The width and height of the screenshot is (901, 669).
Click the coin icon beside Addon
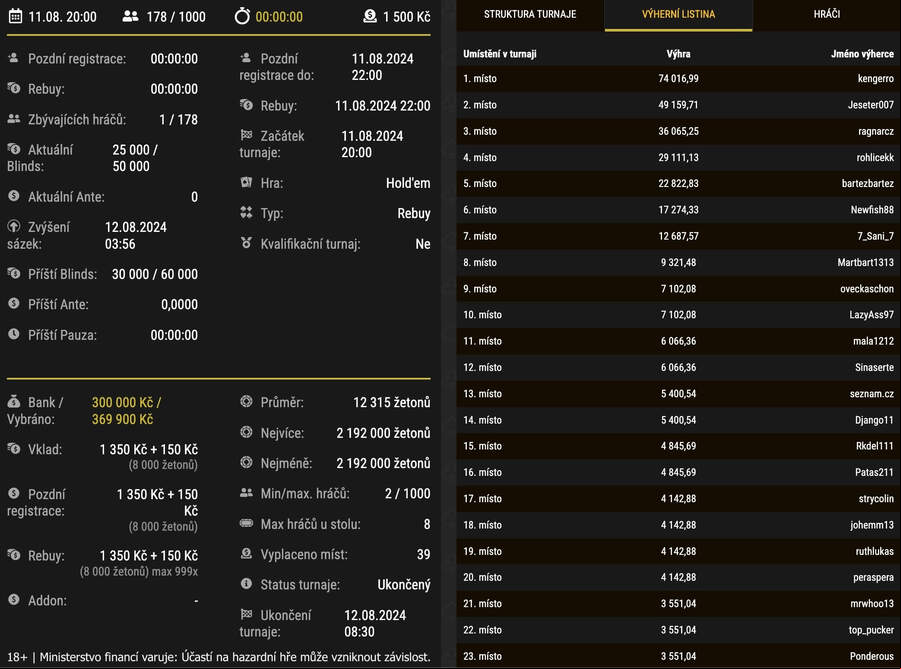point(14,599)
